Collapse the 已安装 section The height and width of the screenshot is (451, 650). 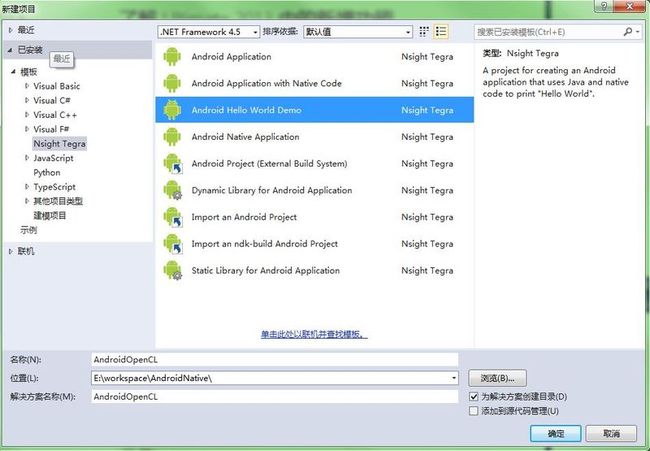[10, 50]
